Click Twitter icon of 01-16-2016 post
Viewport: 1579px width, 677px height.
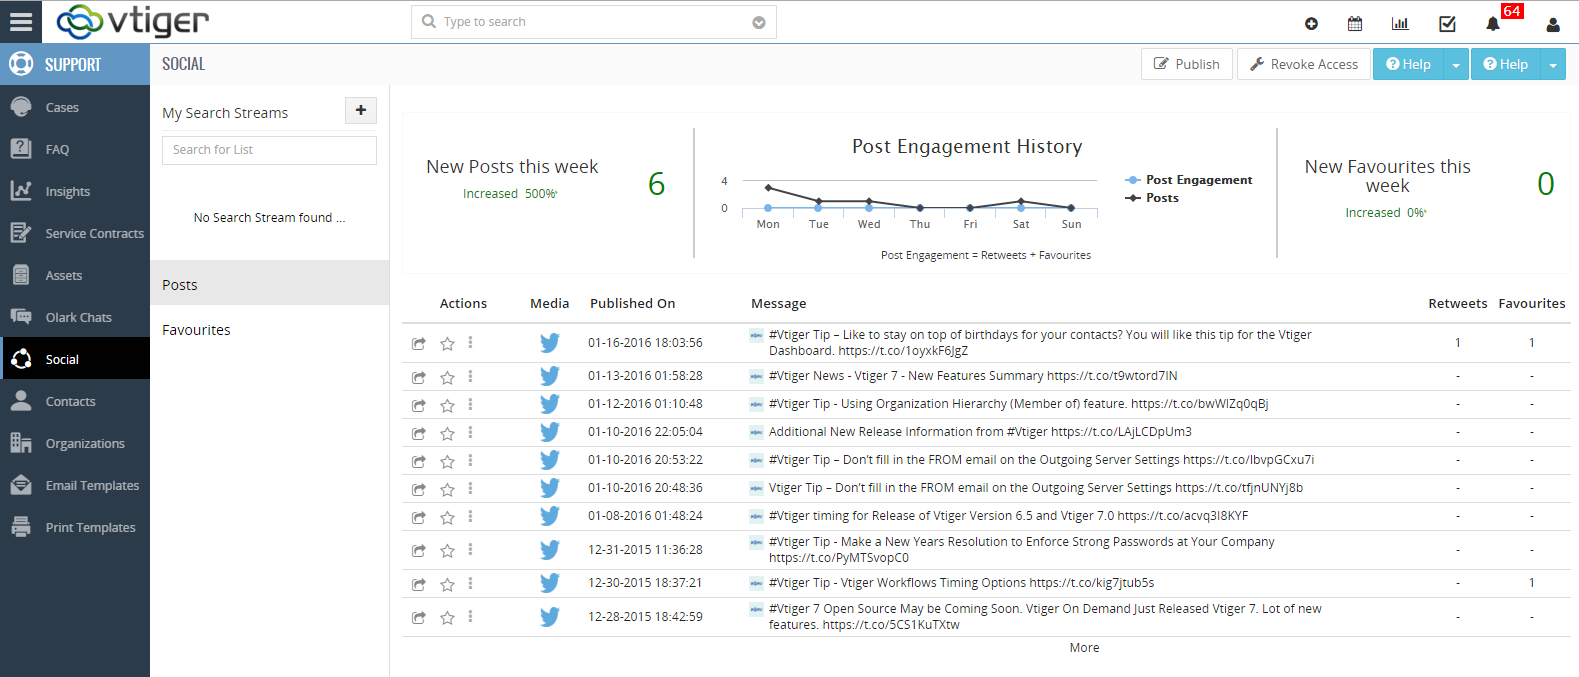coord(550,343)
